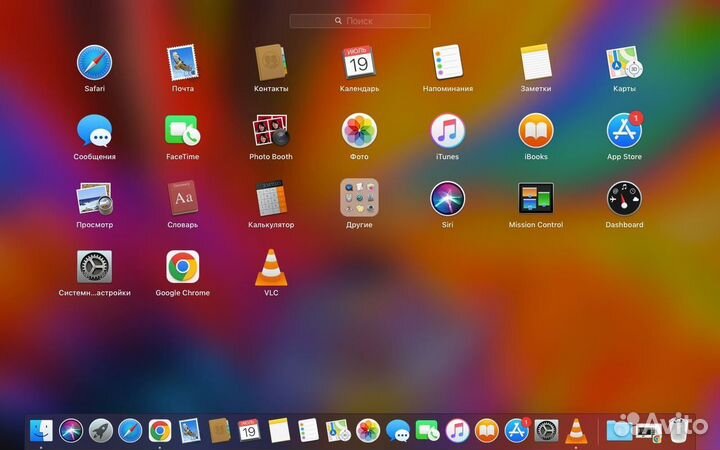This screenshot has height=450, width=720.
Task: Activate Siri from the Dock
Action: click(x=71, y=432)
